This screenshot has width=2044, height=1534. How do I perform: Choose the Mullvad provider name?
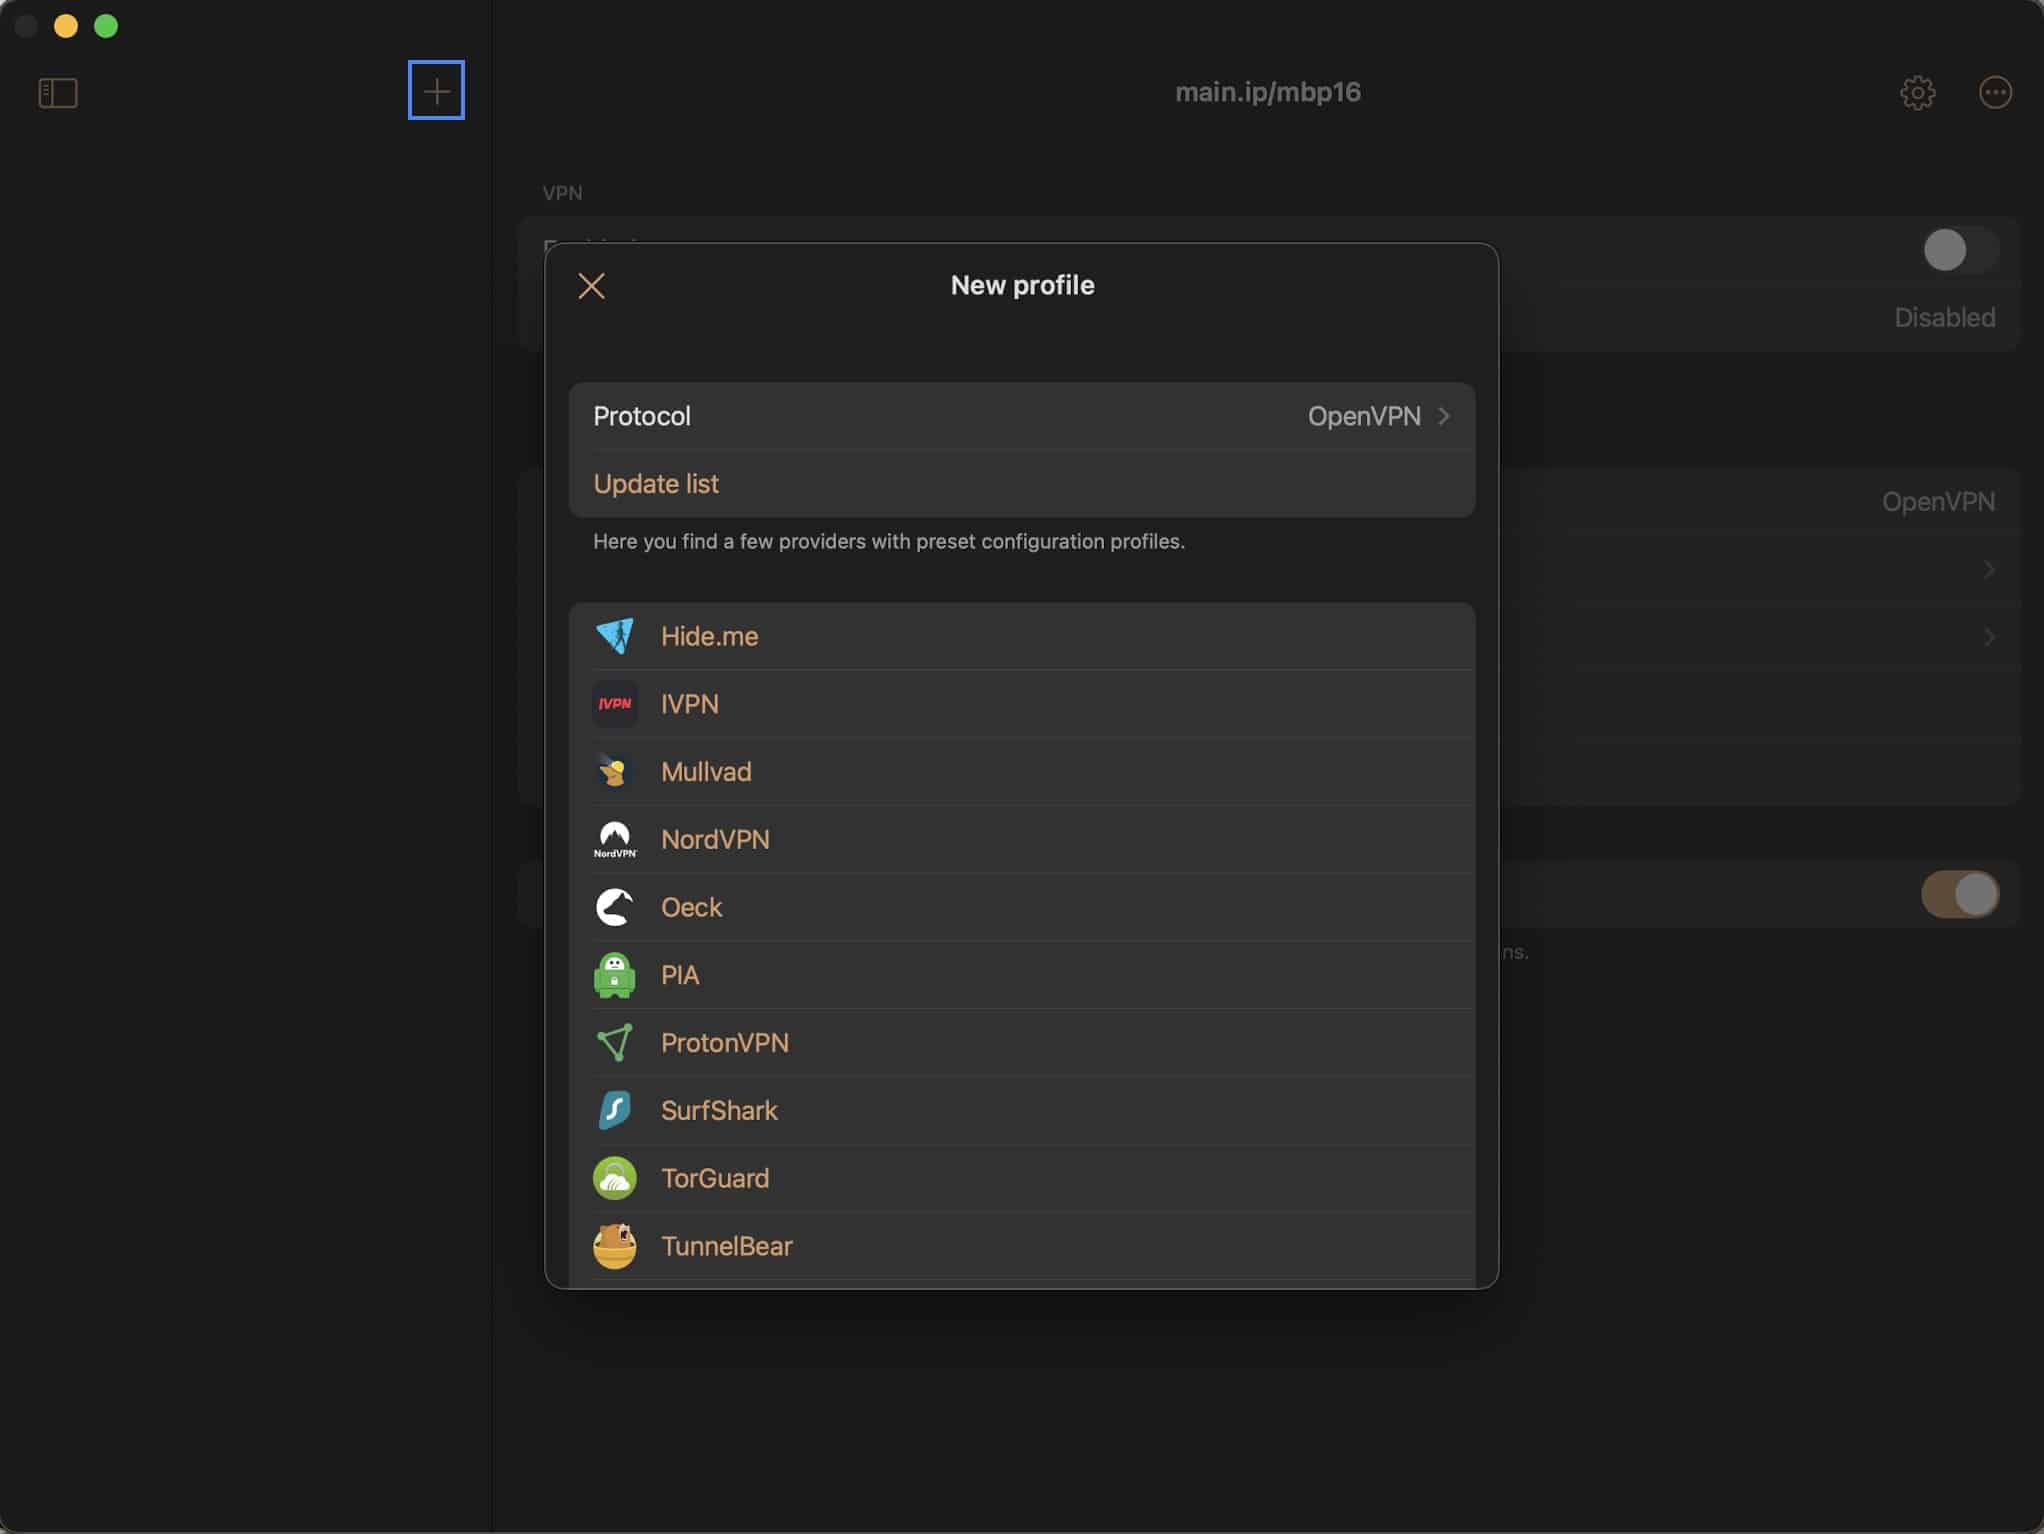click(x=706, y=772)
